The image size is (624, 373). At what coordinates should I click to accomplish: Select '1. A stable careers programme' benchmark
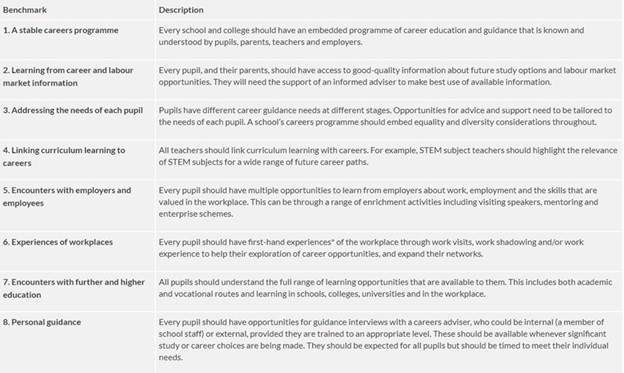click(60, 30)
